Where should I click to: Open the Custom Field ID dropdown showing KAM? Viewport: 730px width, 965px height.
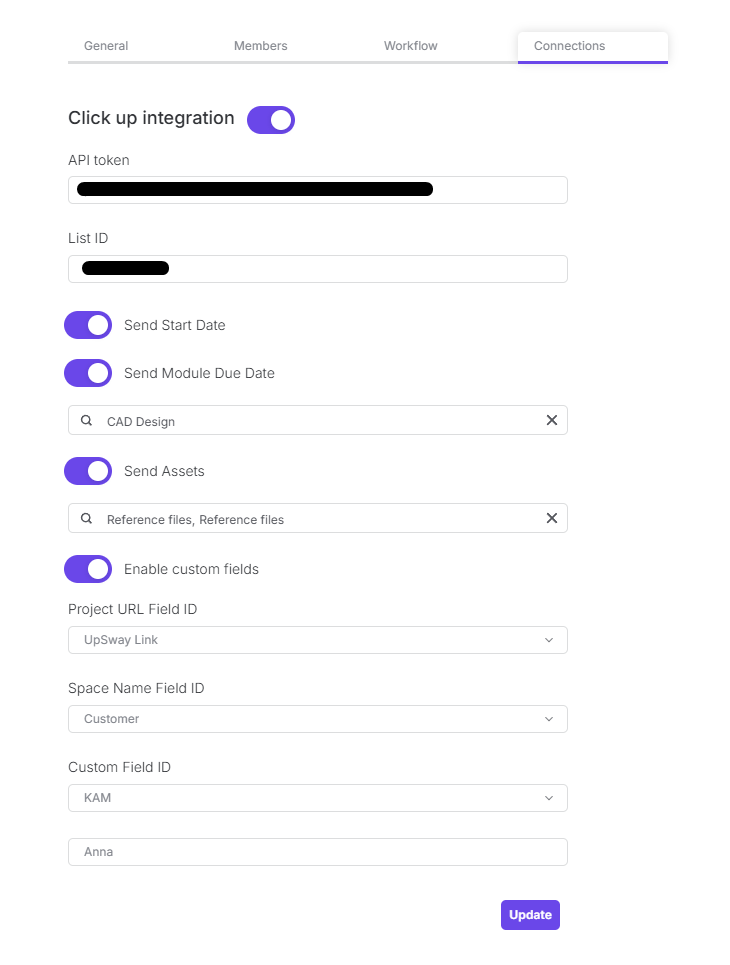coord(317,798)
